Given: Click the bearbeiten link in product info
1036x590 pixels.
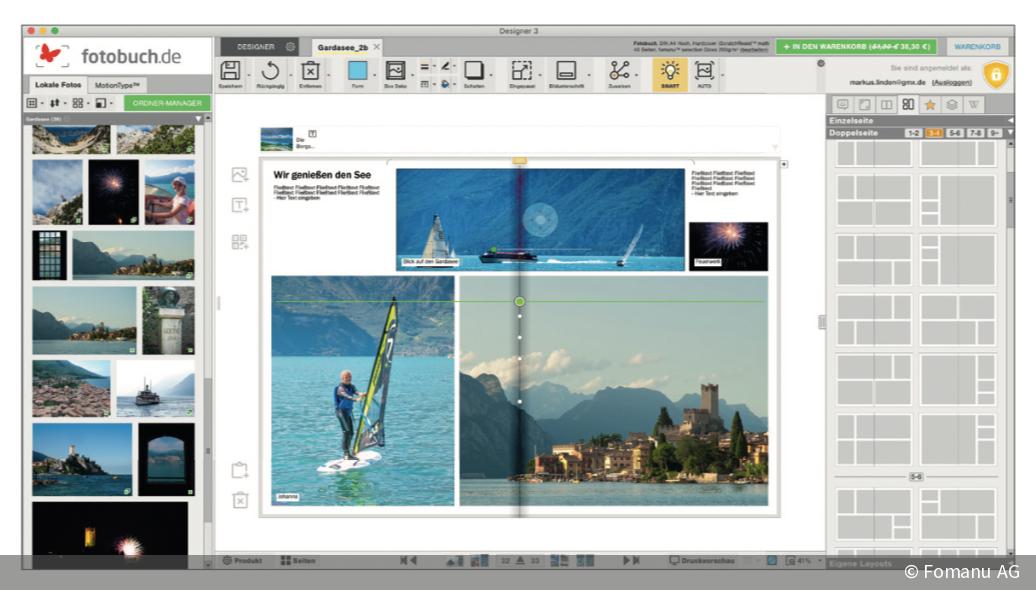Looking at the screenshot, I should (x=753, y=50).
